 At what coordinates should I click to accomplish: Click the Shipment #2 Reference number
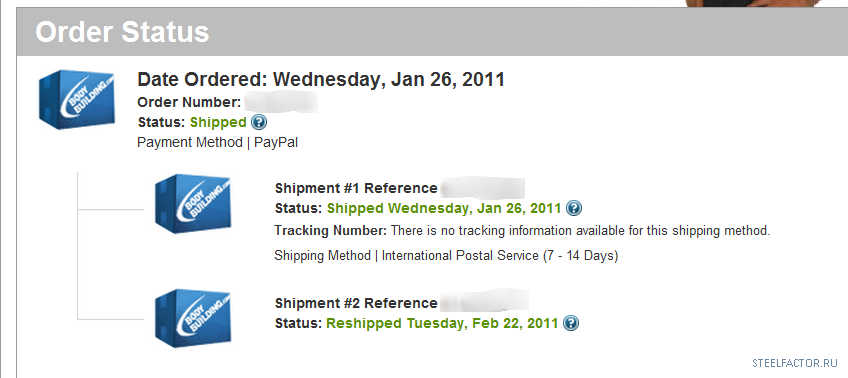pyautogui.click(x=484, y=302)
